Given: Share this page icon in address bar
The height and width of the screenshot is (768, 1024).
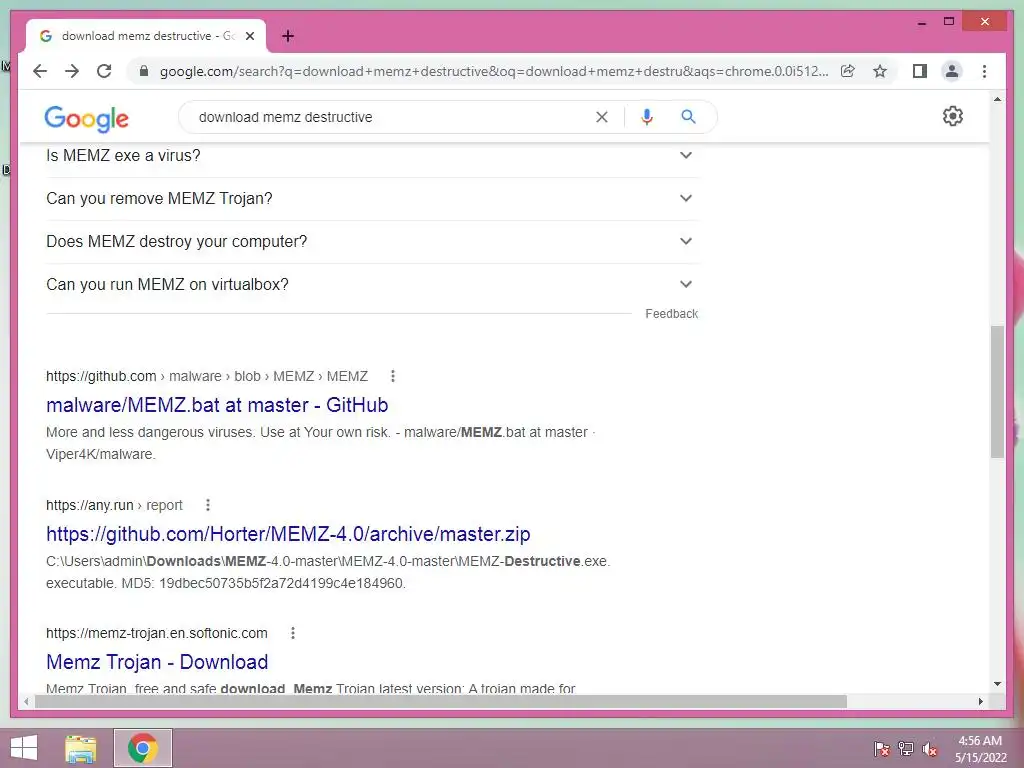Looking at the screenshot, I should (848, 71).
